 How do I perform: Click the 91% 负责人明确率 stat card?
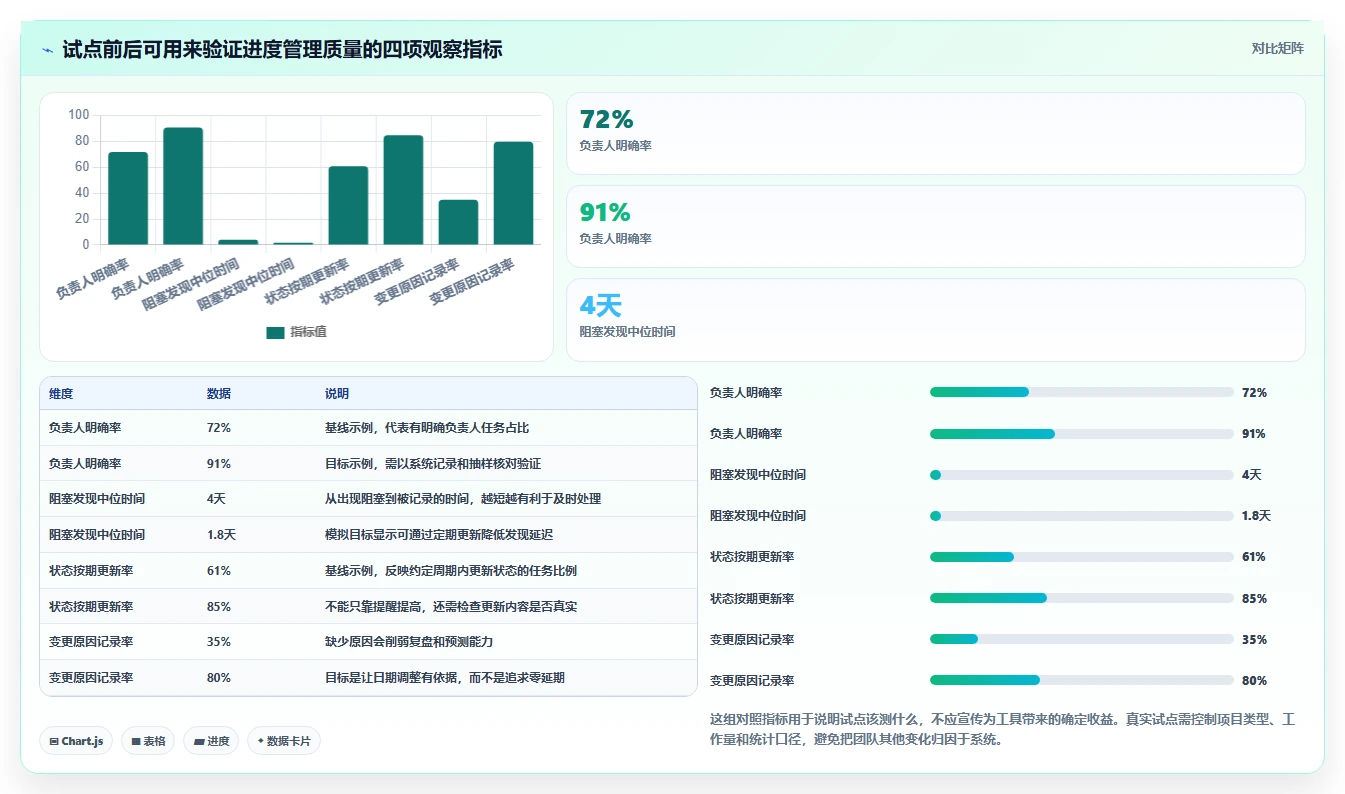click(935, 226)
